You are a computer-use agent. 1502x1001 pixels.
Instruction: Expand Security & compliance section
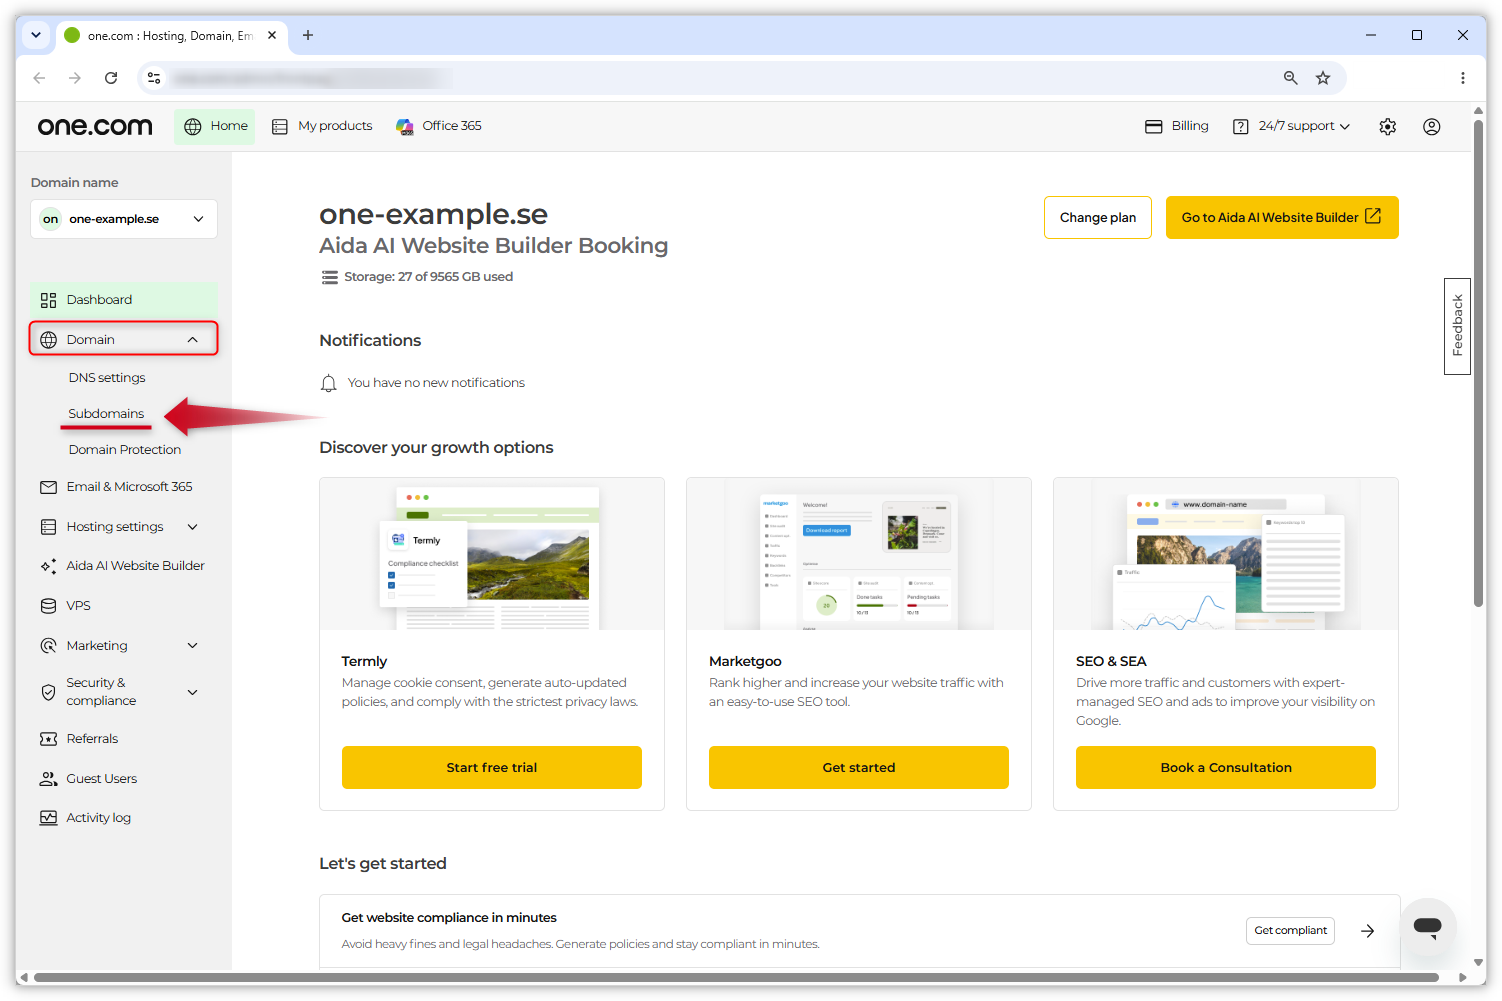point(193,692)
